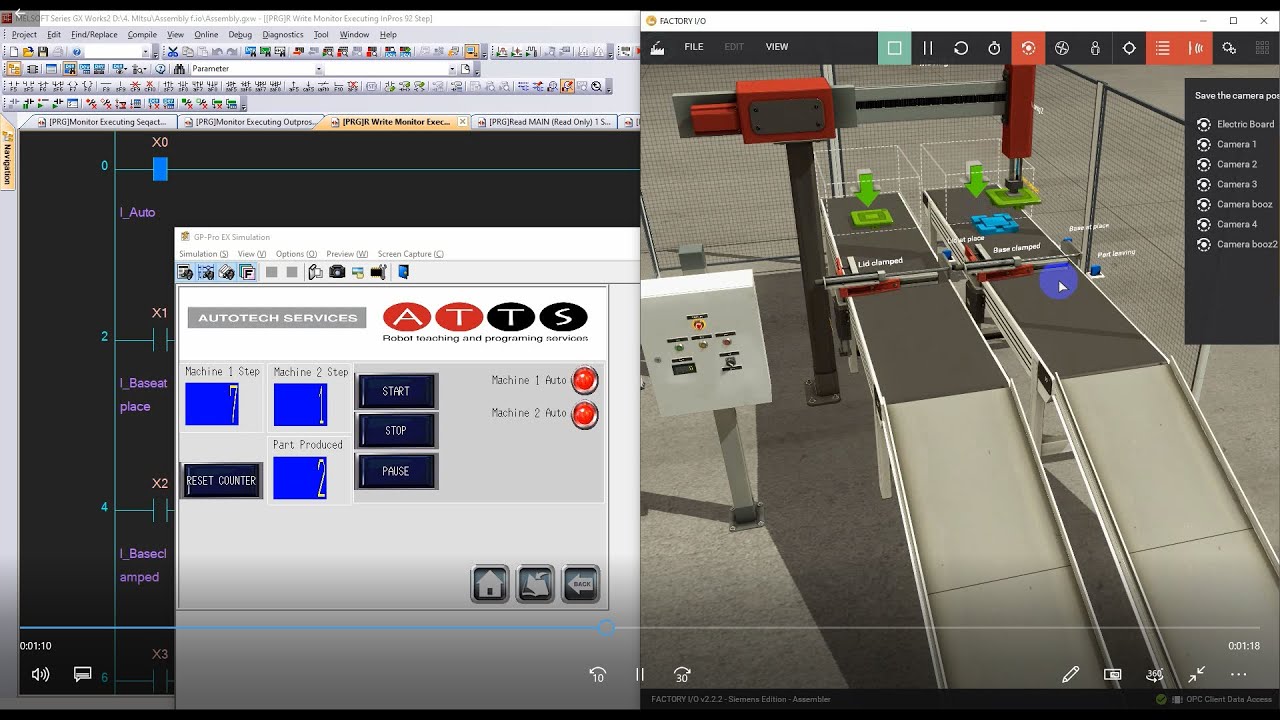Click the HMI home screen icon
Screen dimensions: 1280x720
tap(490, 584)
